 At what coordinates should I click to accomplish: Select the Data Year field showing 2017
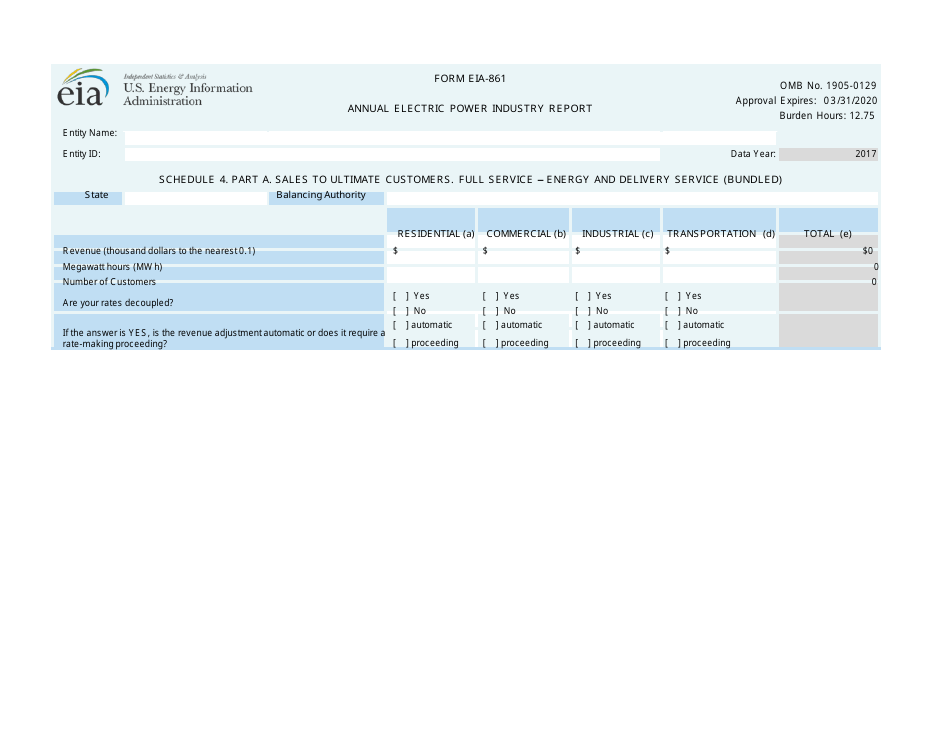click(828, 155)
